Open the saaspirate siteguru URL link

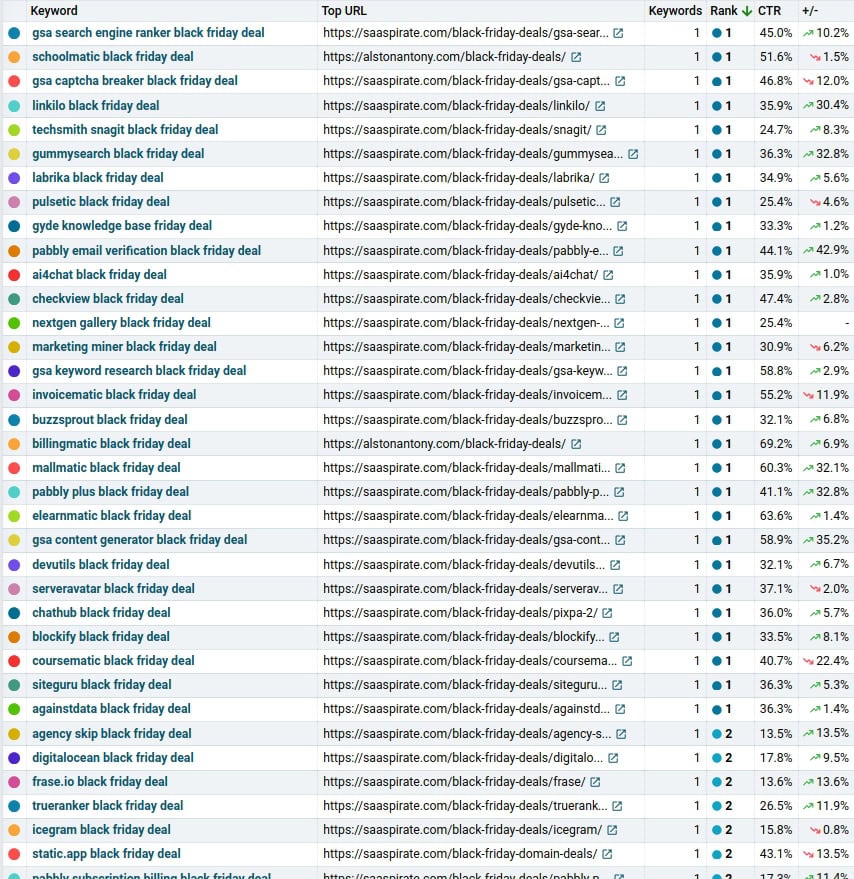465,684
